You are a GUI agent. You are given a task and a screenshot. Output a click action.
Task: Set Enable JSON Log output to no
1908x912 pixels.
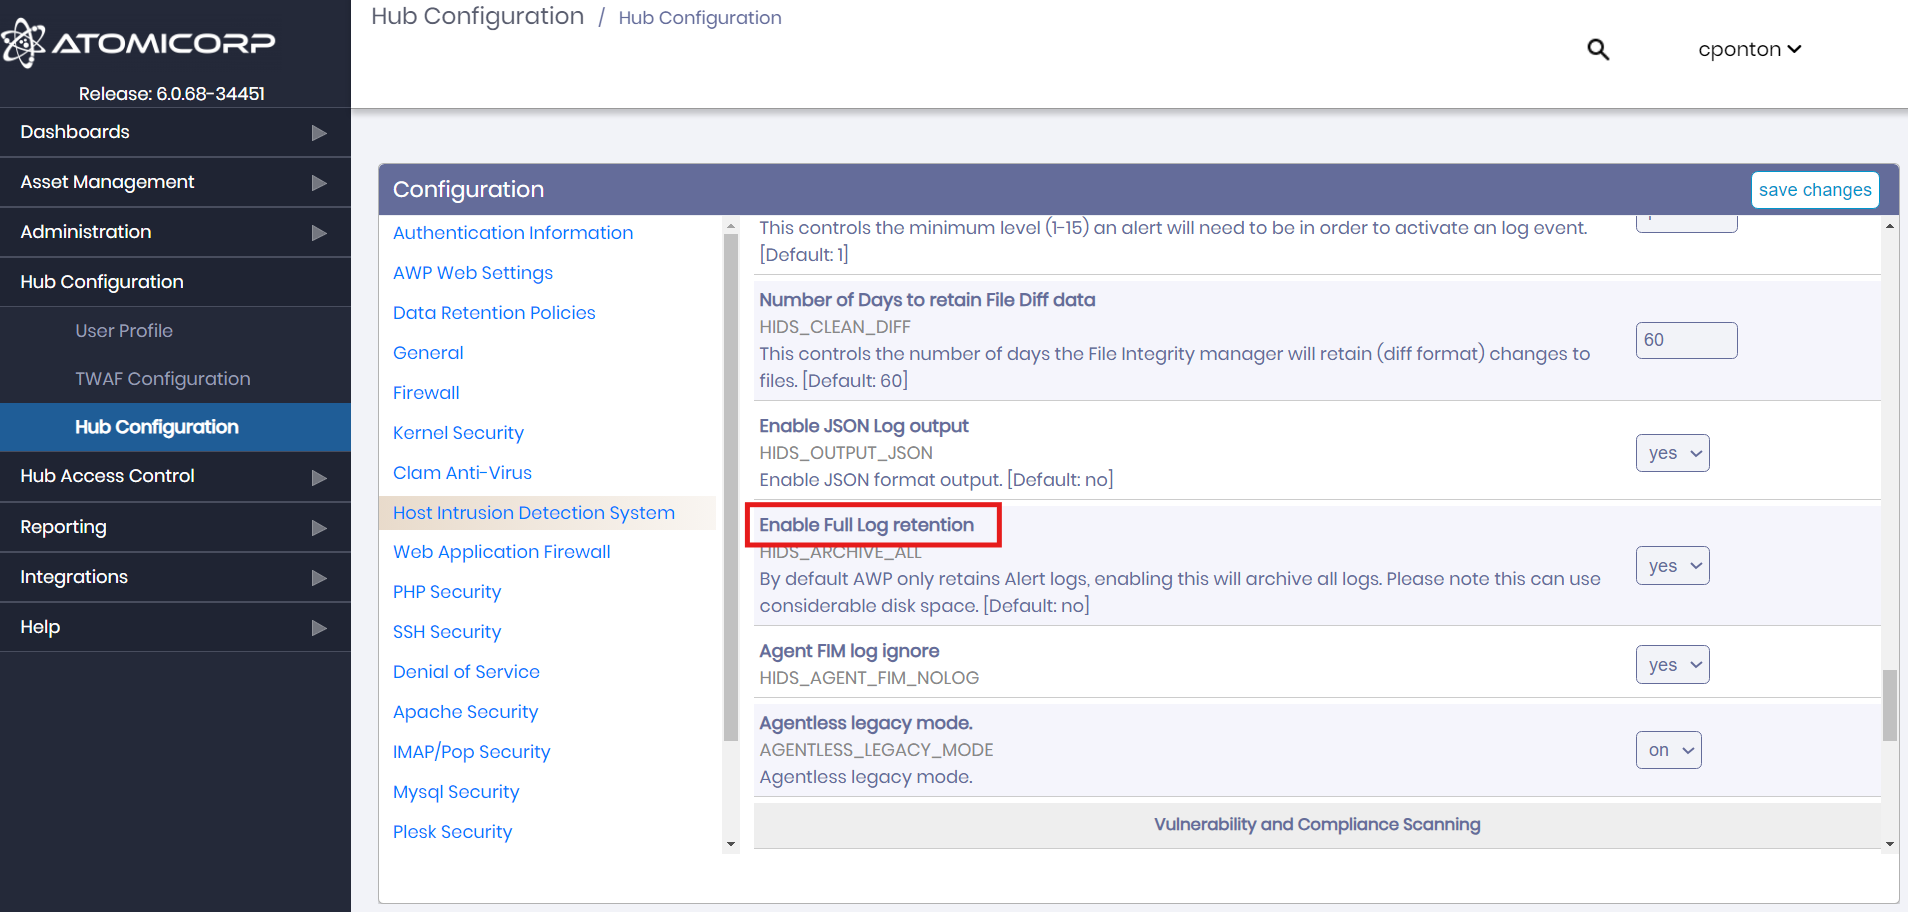pos(1672,453)
